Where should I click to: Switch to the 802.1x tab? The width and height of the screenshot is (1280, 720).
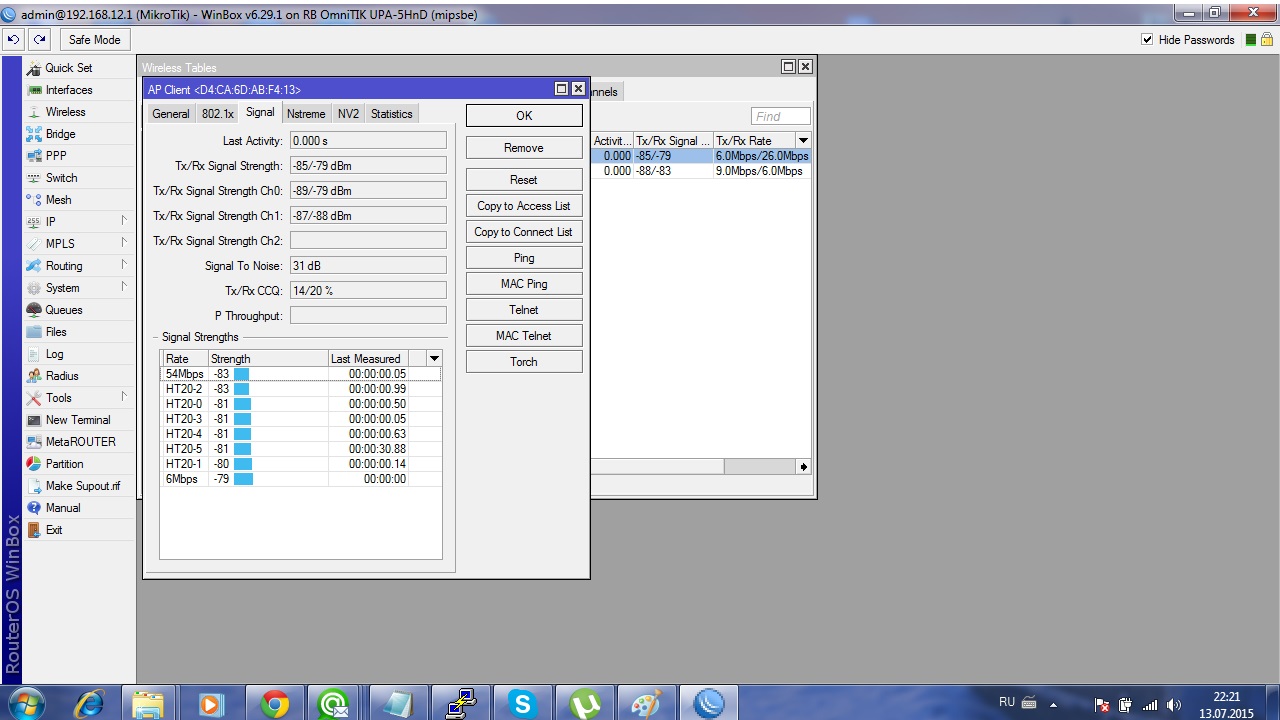pyautogui.click(x=217, y=114)
